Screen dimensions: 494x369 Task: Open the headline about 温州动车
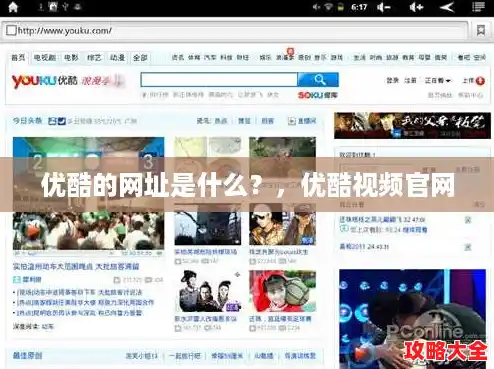click(x=76, y=266)
